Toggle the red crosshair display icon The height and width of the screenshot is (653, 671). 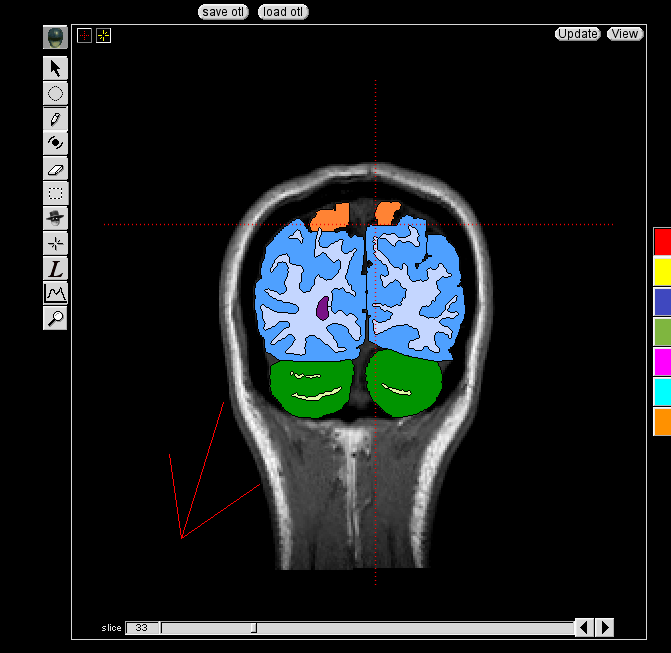coord(85,36)
